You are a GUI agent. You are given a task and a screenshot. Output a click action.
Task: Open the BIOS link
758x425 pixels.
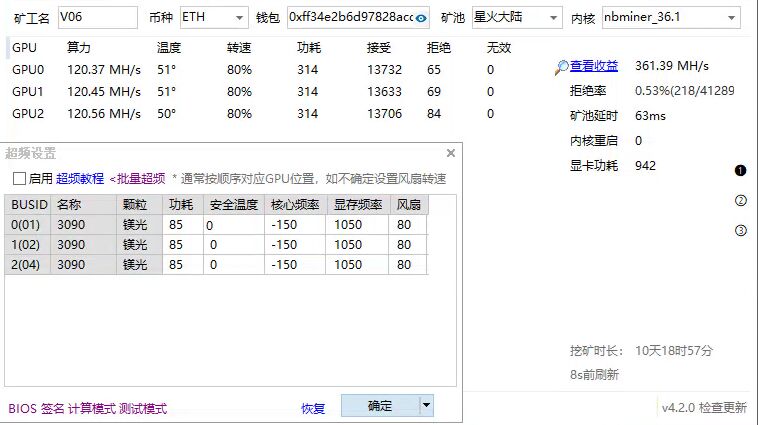click(22, 409)
